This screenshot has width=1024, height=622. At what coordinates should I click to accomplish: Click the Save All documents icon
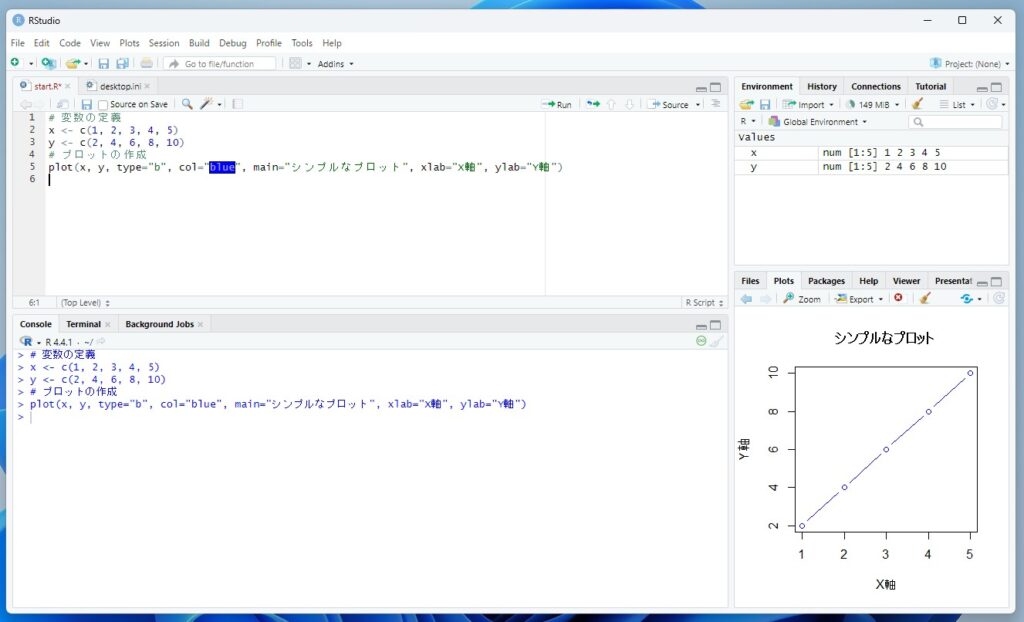(122, 63)
